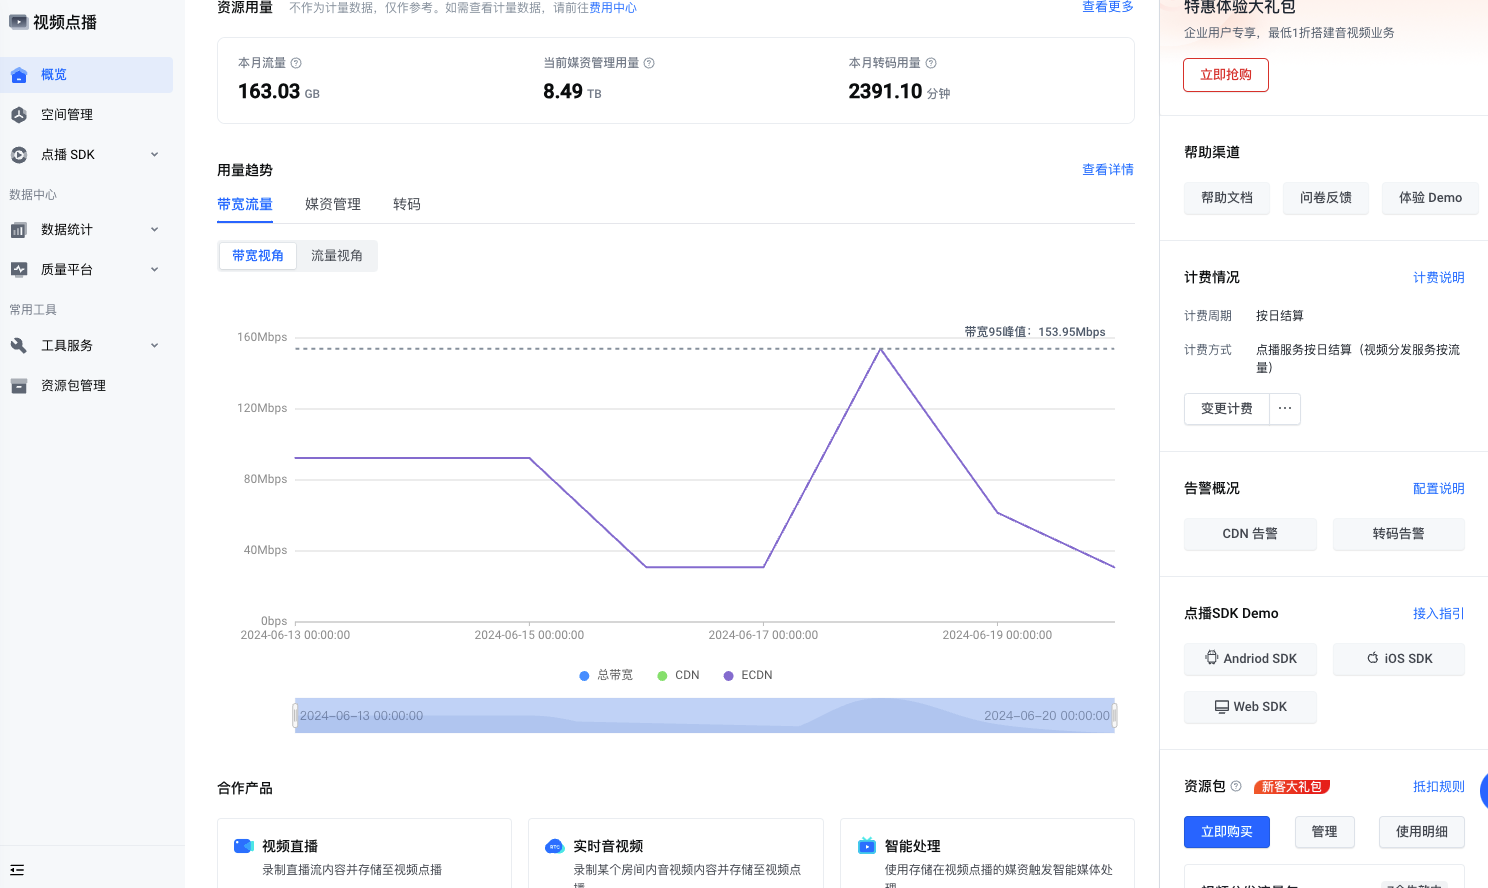The height and width of the screenshot is (888, 1488).
Task: Expand 工具服务 menu chevron
Action: (154, 346)
